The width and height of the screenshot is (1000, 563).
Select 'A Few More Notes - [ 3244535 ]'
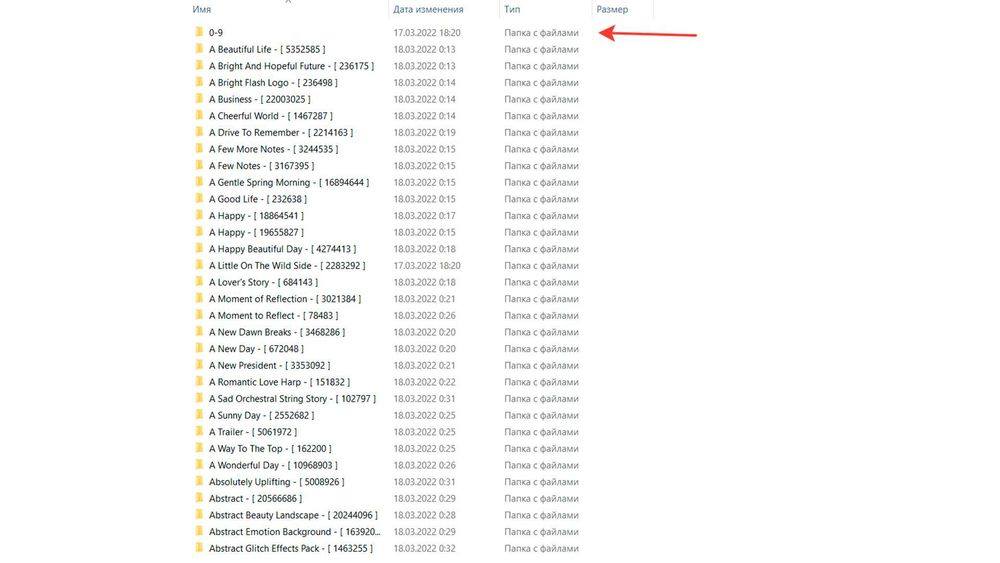tap(274, 149)
